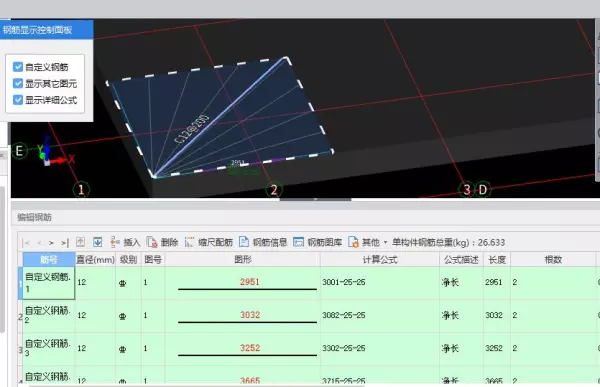This screenshot has height=387, width=600.
Task: Click the viewport splitter handle
Action: pos(315,199)
